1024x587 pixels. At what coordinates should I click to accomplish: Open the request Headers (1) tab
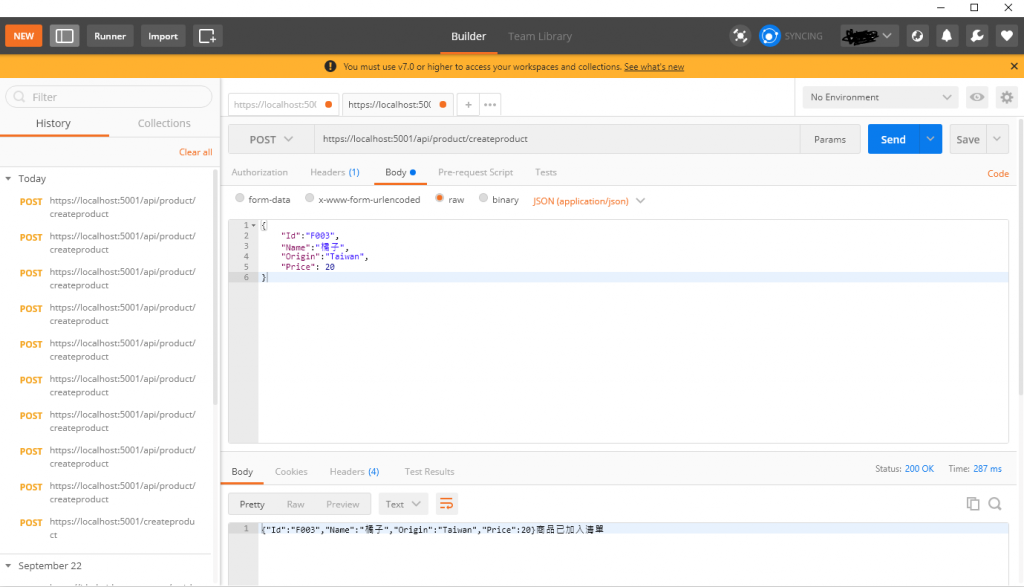click(x=334, y=172)
